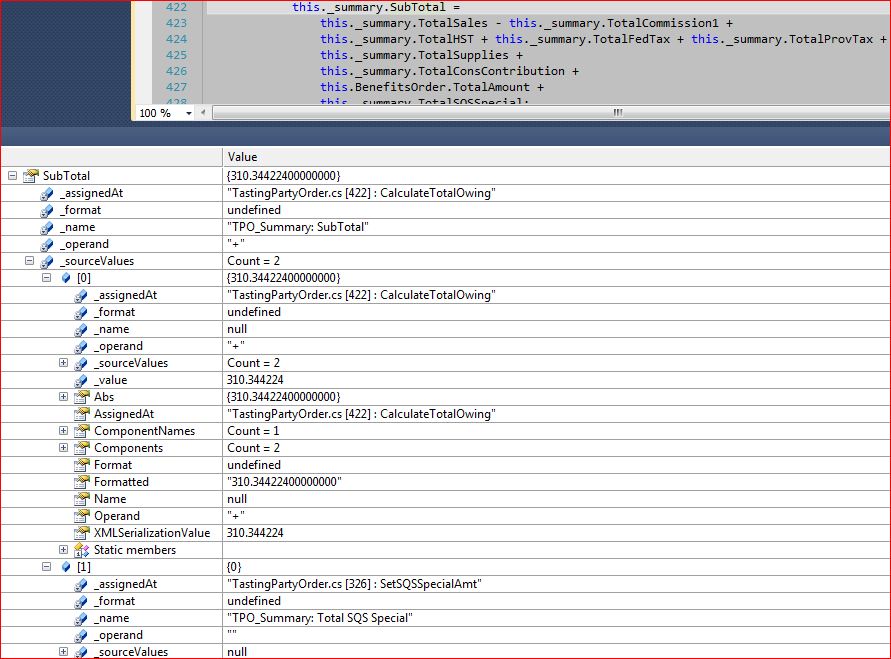
Task: Collapse the SubTotal root node
Action: 12,176
